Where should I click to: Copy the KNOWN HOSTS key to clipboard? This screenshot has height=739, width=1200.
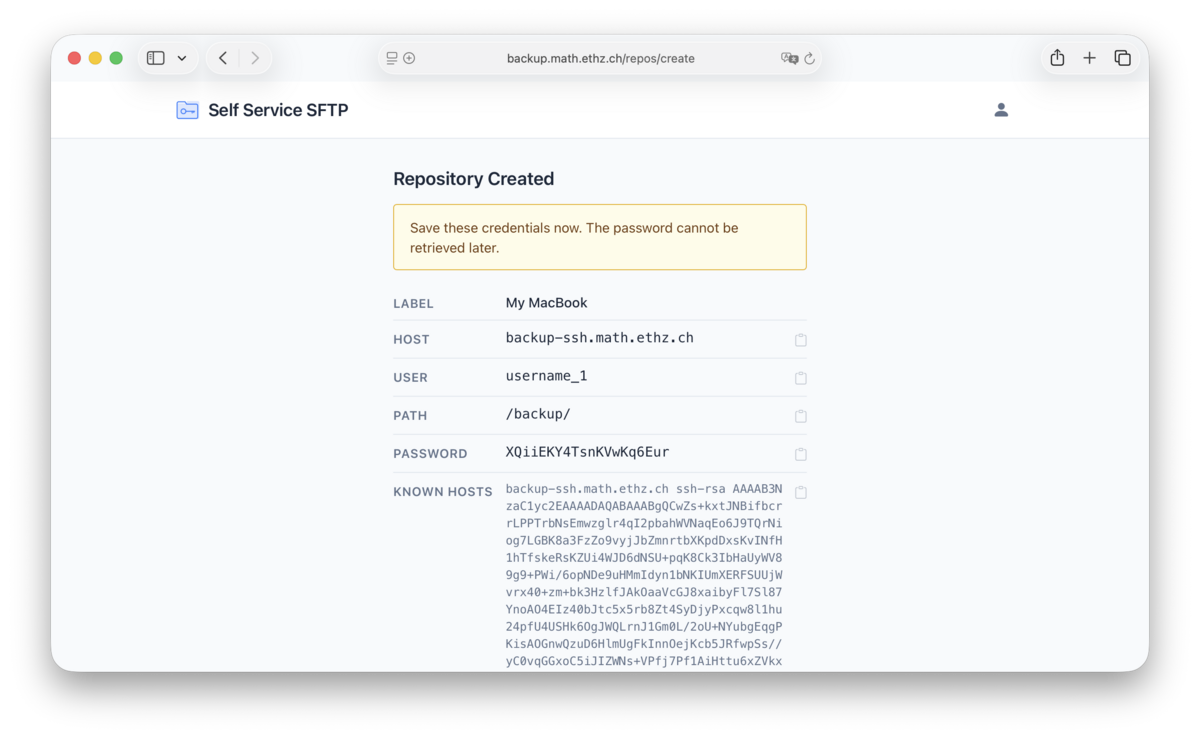coord(801,492)
